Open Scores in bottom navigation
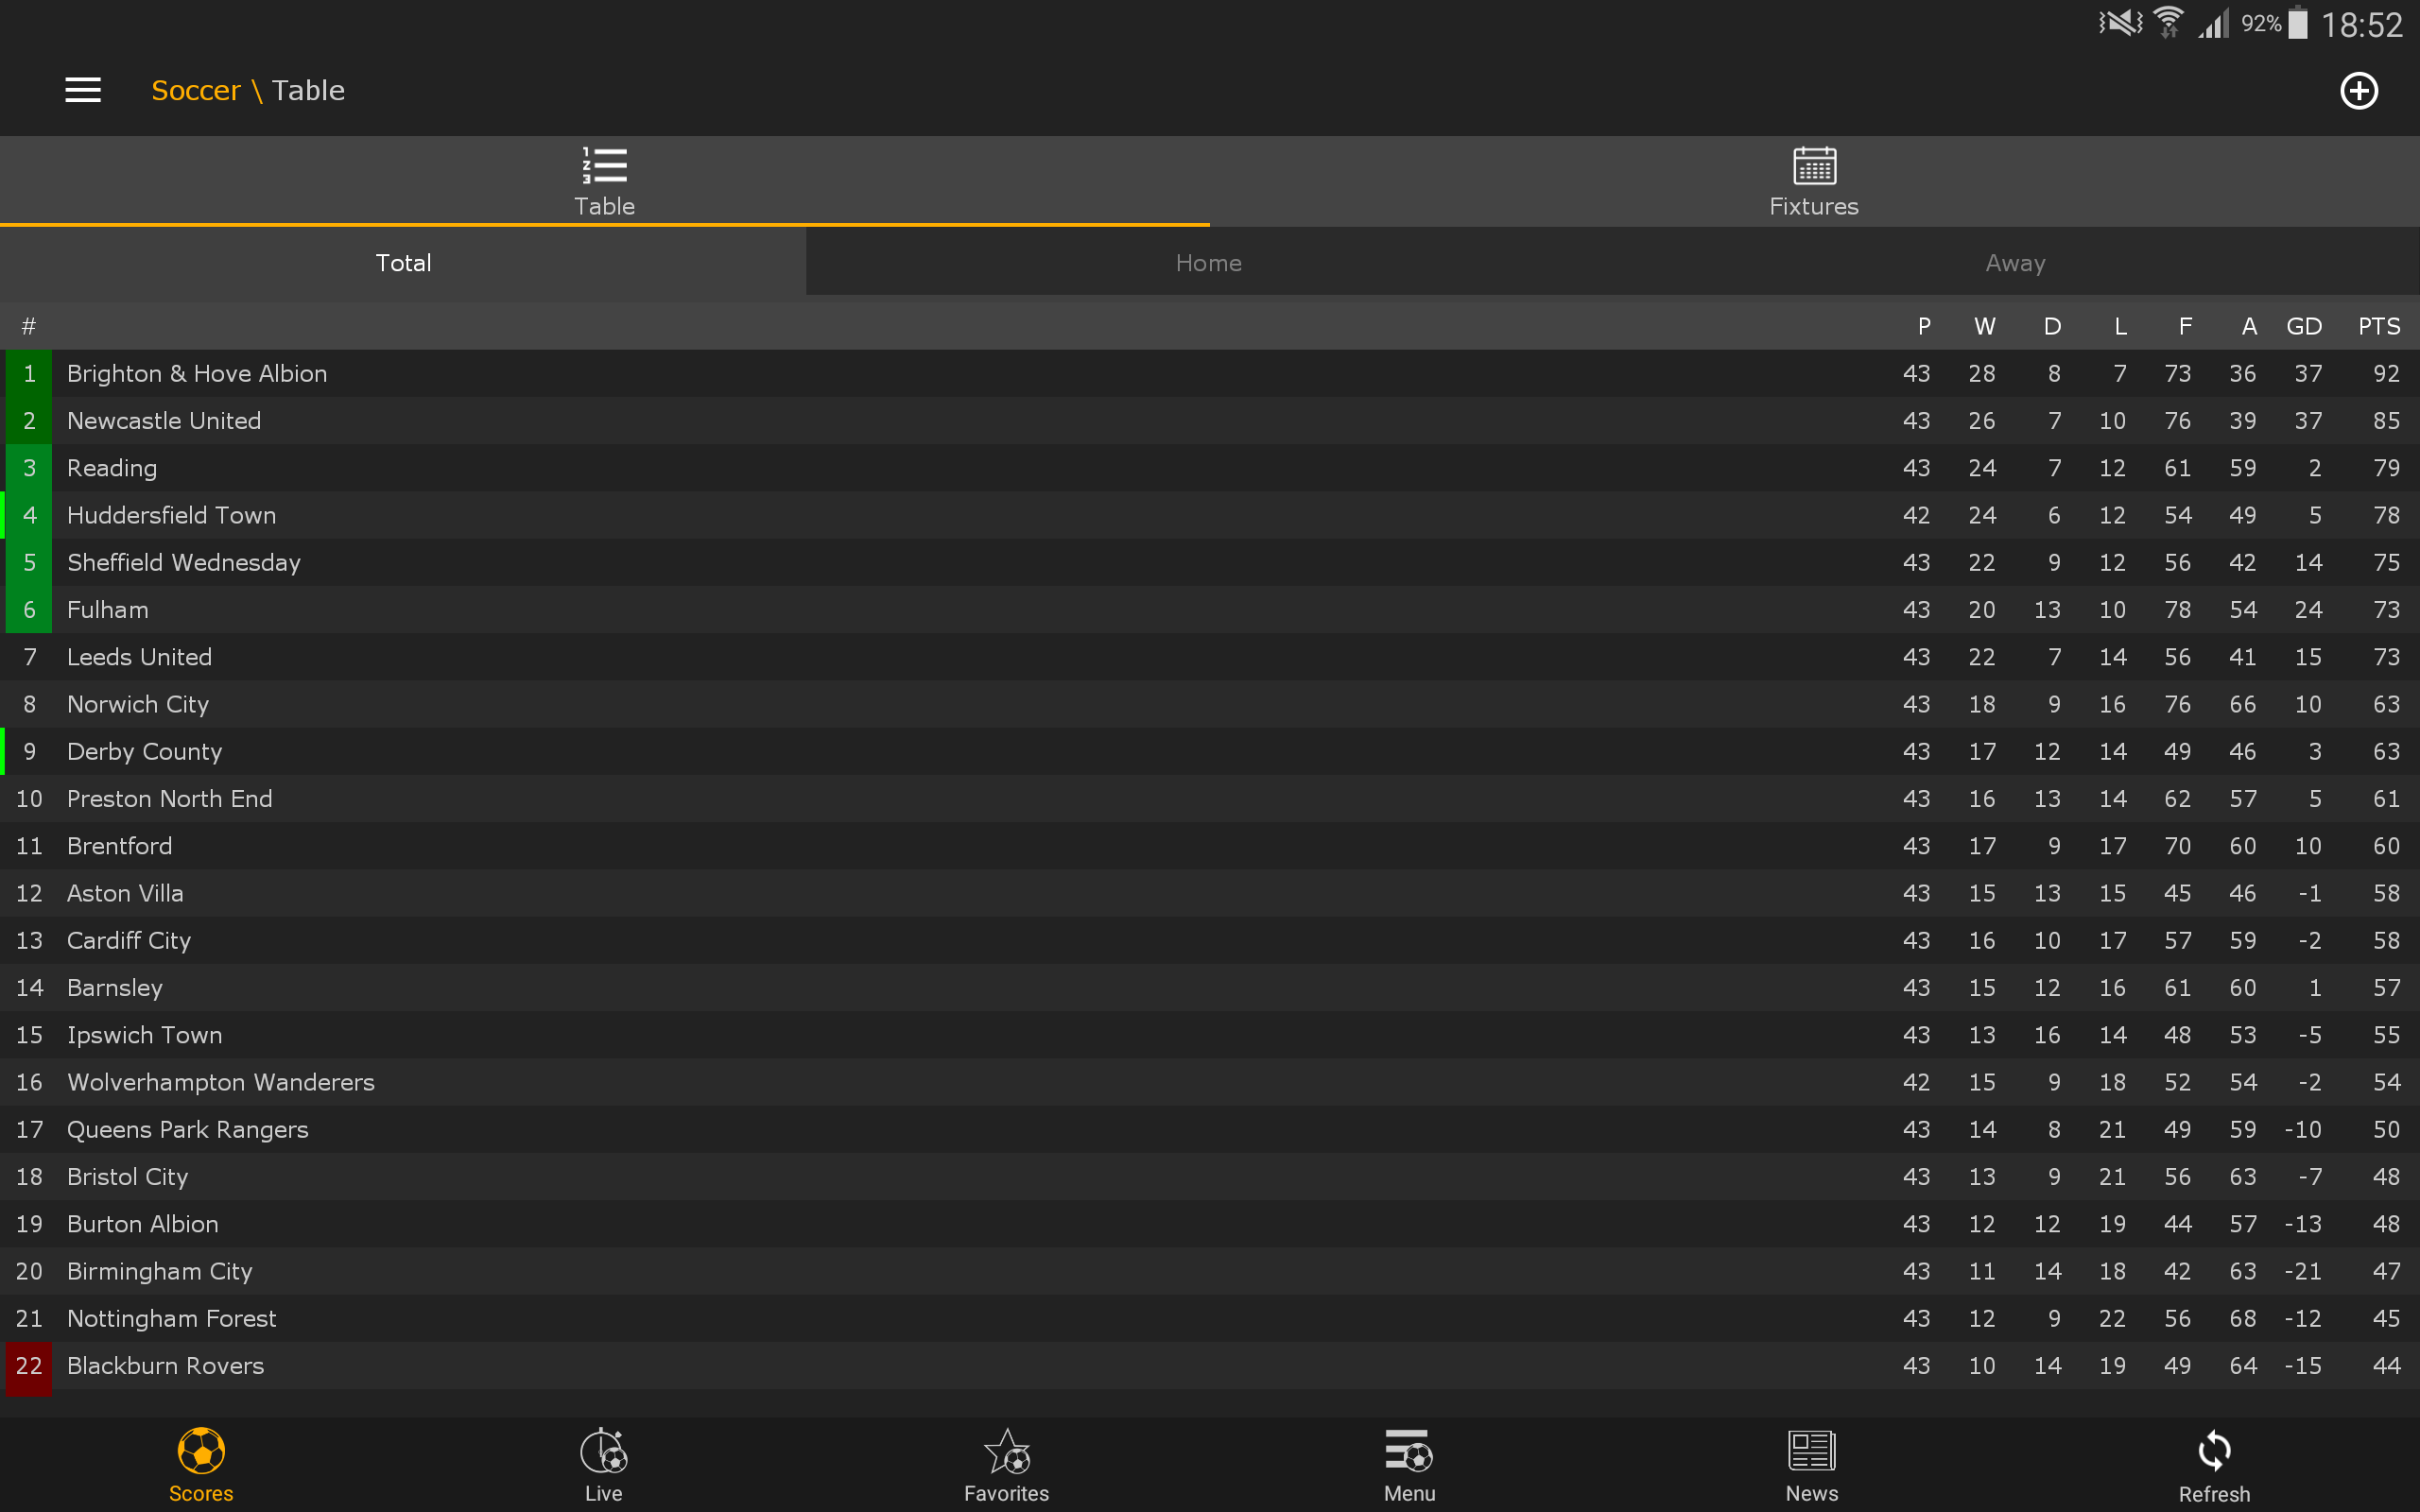 point(201,1464)
